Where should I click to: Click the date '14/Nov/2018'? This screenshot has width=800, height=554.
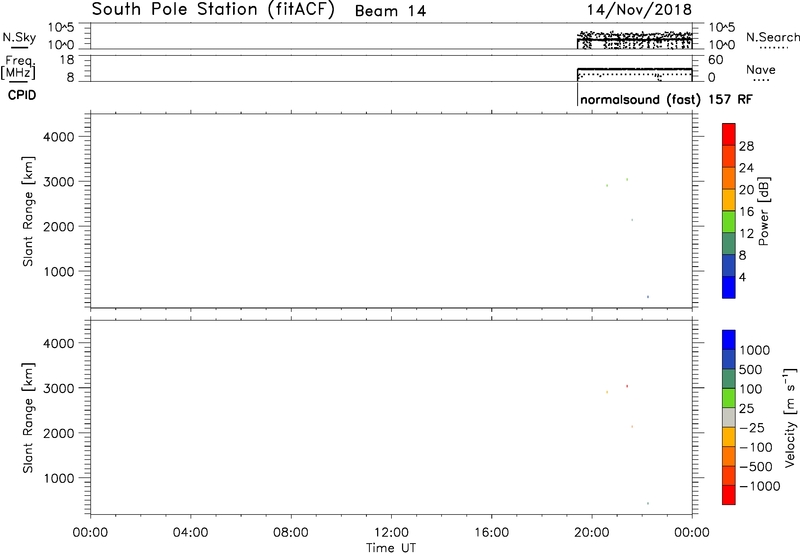pos(639,10)
